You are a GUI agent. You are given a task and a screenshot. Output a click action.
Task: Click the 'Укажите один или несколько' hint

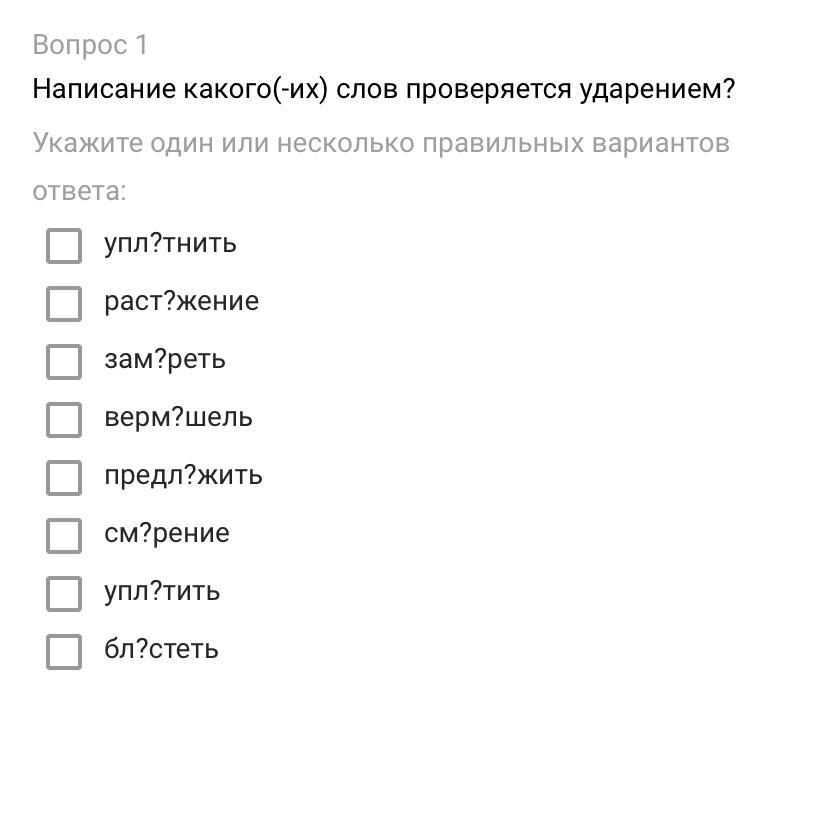(x=380, y=144)
